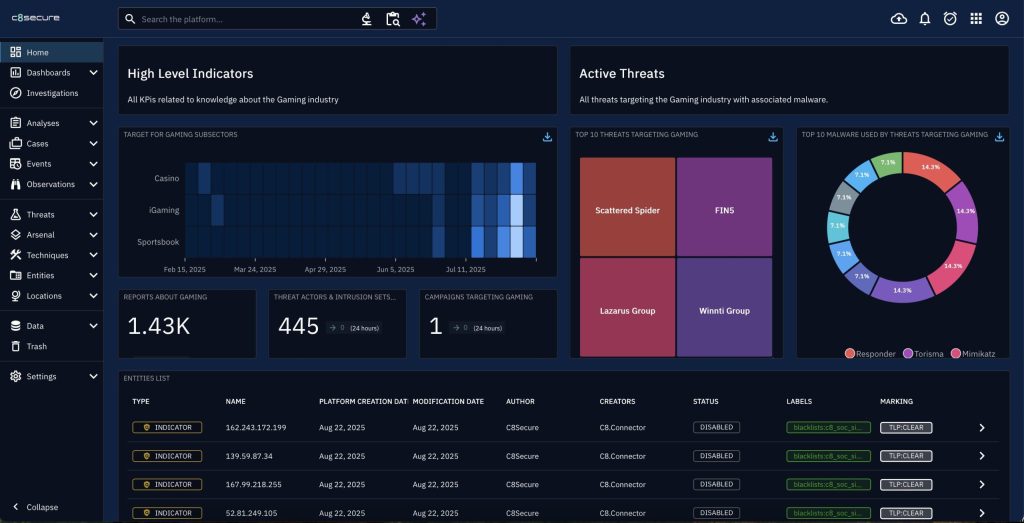Download the Target for Gaming Subsectors chart
The image size is (1024, 523).
pyautogui.click(x=547, y=137)
